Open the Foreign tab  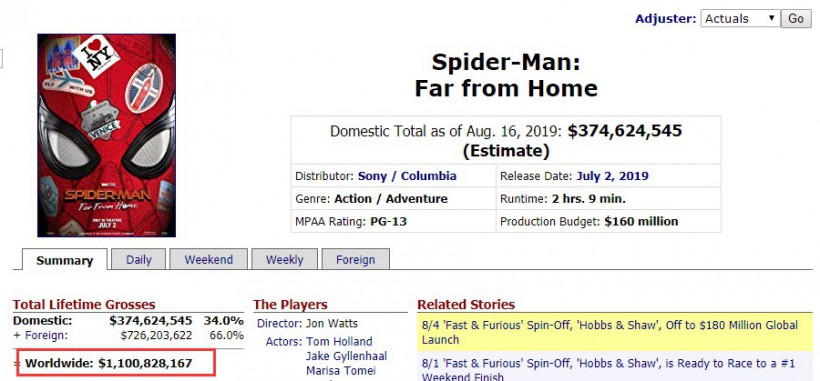(356, 259)
